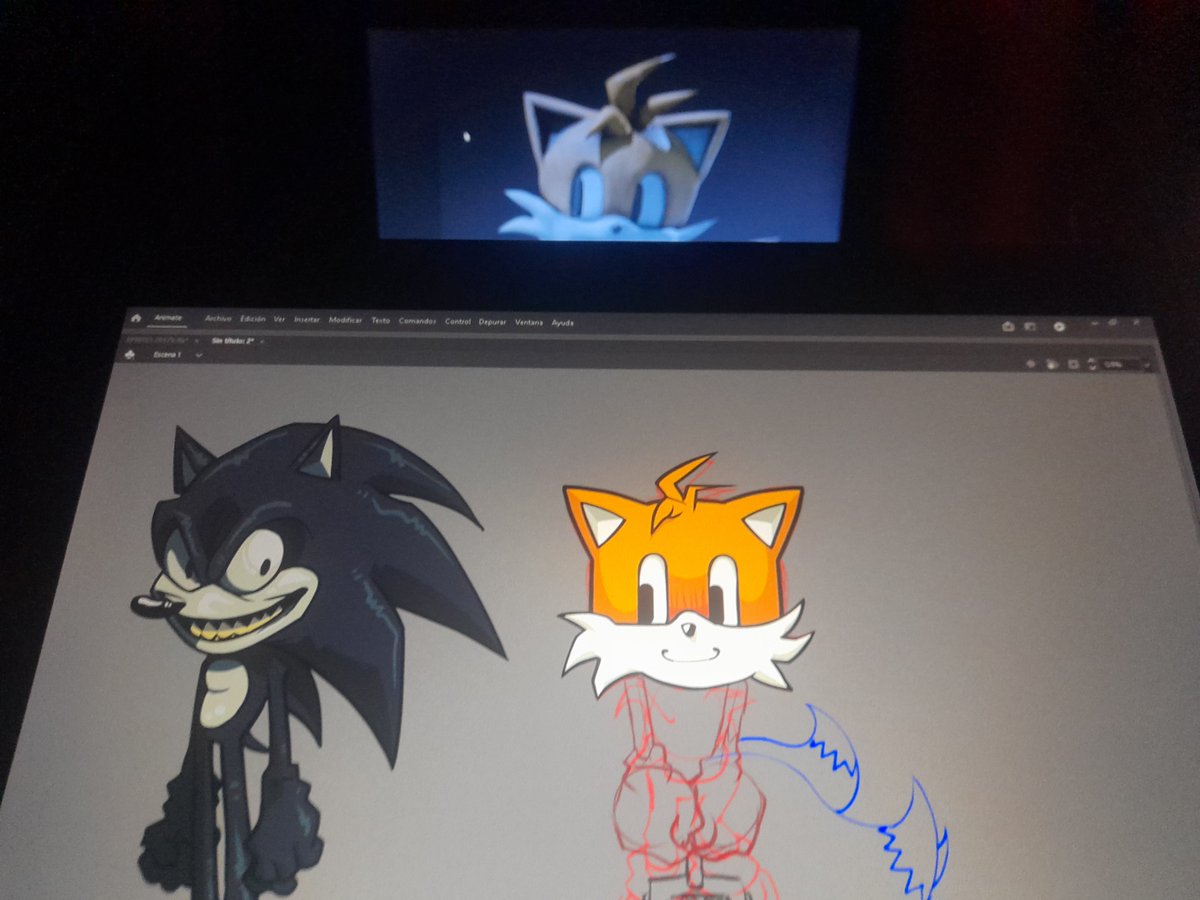Open the Ver menu
This screenshot has width=1200, height=900.
(279, 319)
